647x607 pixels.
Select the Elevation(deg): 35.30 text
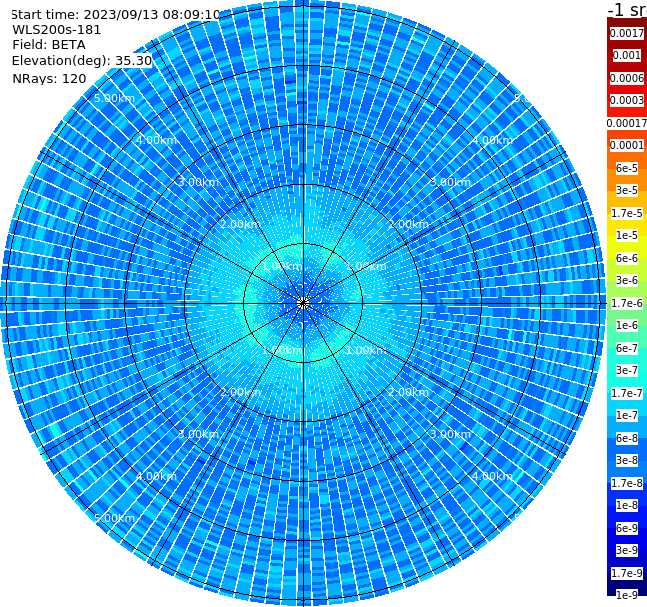pyautogui.click(x=82, y=61)
